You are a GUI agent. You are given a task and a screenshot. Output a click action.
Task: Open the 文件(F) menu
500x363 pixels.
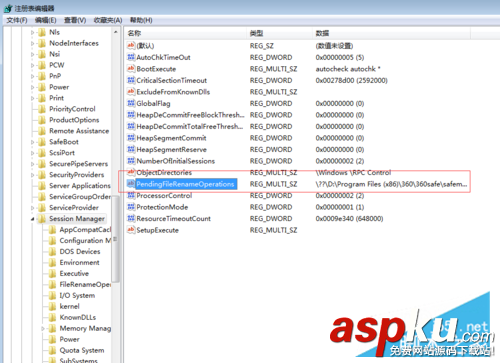click(x=17, y=20)
